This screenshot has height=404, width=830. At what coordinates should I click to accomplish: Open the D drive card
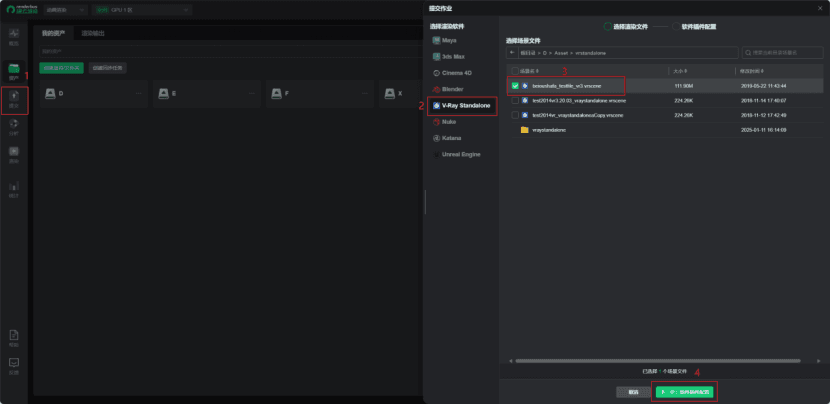tap(94, 94)
